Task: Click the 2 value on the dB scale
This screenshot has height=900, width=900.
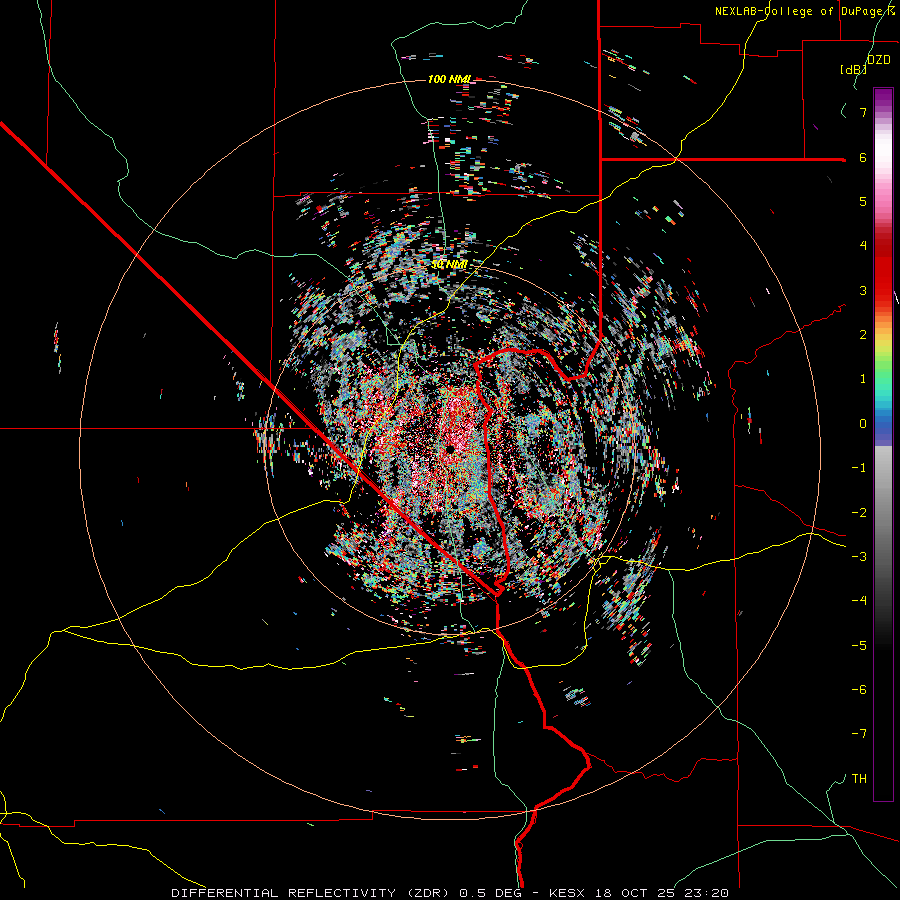Action: (863, 335)
